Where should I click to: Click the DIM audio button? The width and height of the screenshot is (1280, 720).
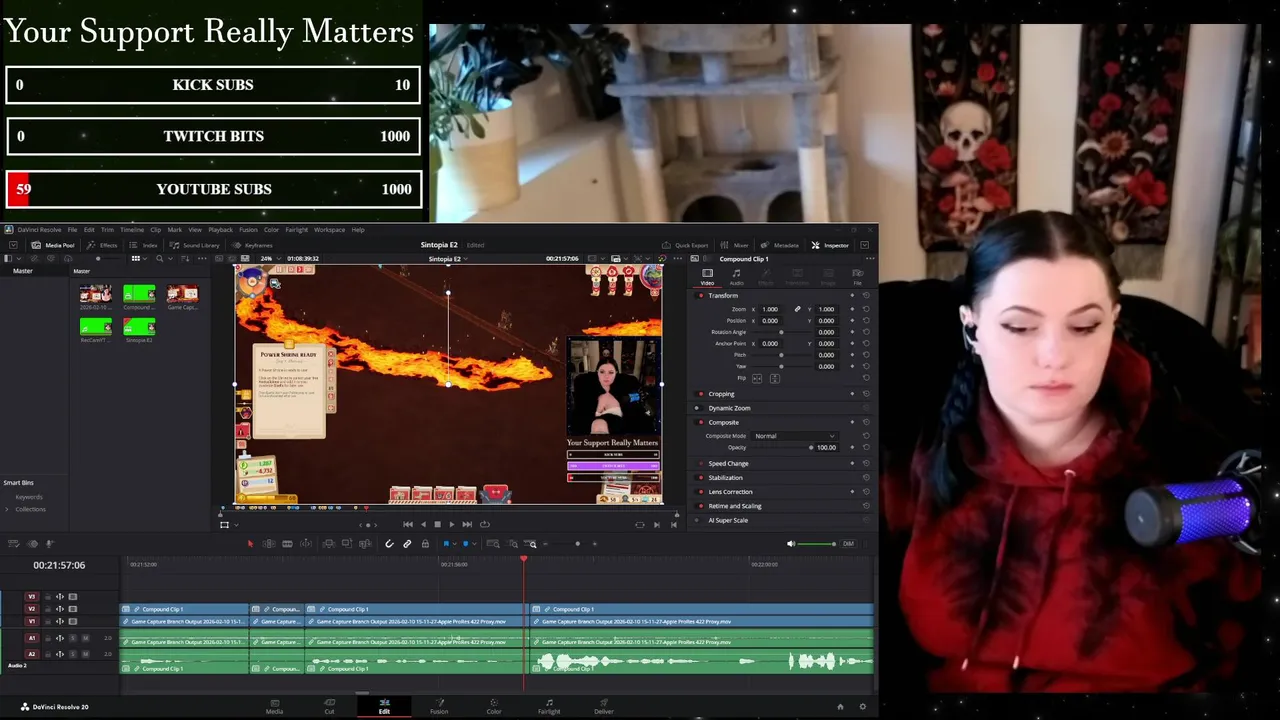point(848,544)
